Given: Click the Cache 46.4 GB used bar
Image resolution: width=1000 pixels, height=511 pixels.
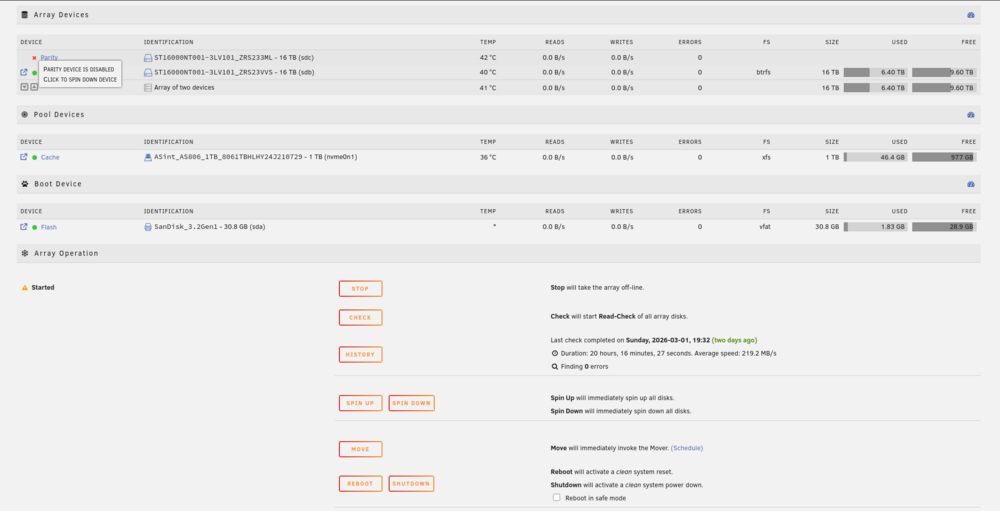Looking at the screenshot, I should [875, 157].
